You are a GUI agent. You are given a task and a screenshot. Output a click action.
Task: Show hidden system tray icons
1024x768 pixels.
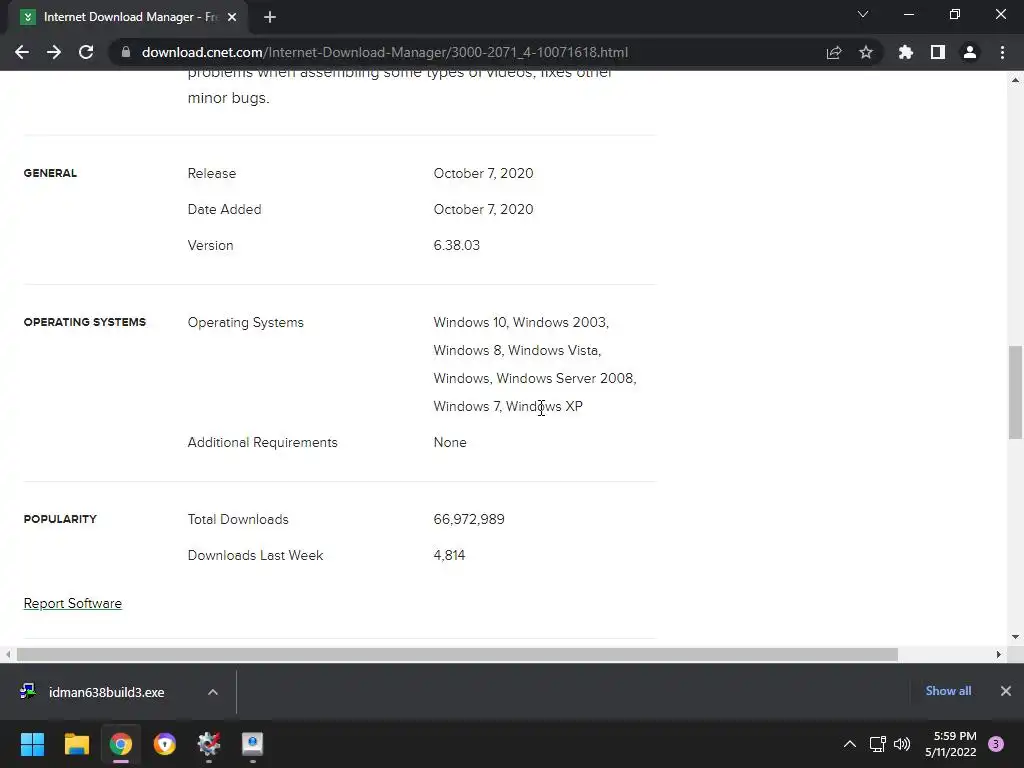(x=850, y=744)
